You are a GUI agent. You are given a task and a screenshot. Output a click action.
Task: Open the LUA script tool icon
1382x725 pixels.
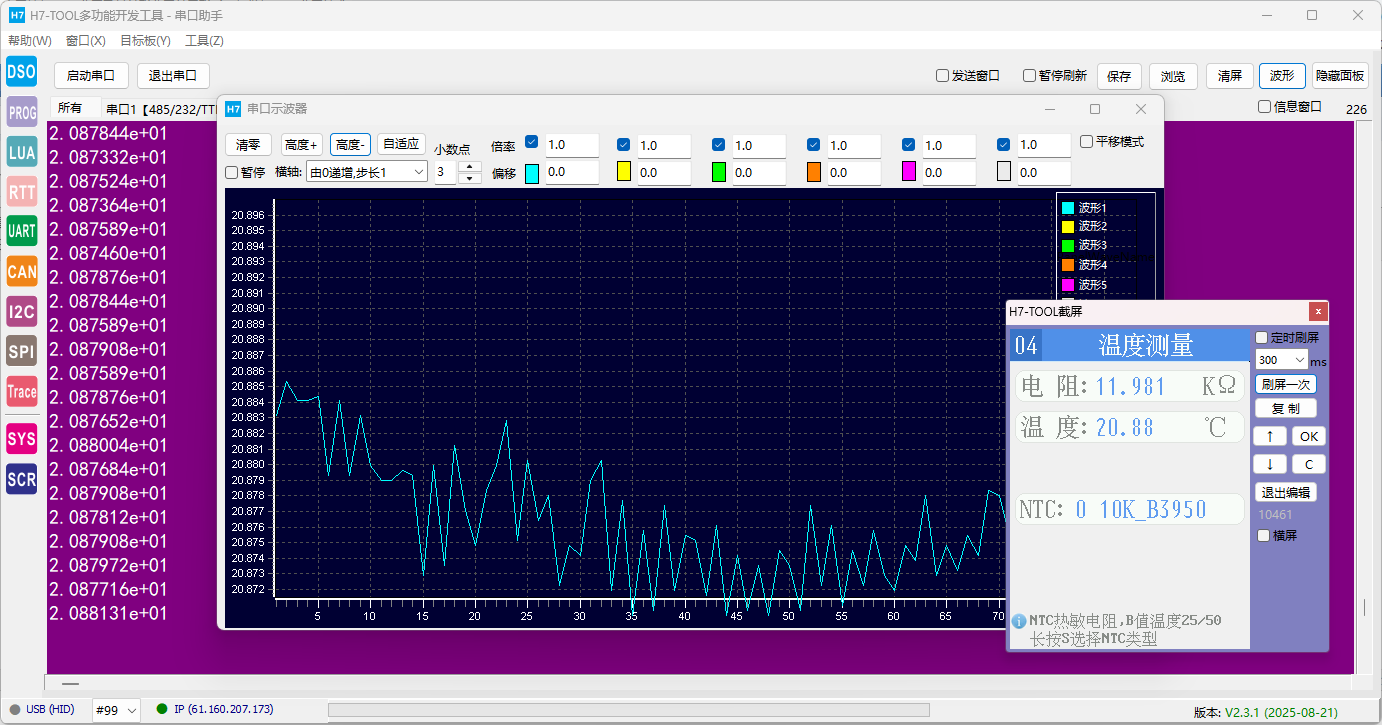coord(21,152)
